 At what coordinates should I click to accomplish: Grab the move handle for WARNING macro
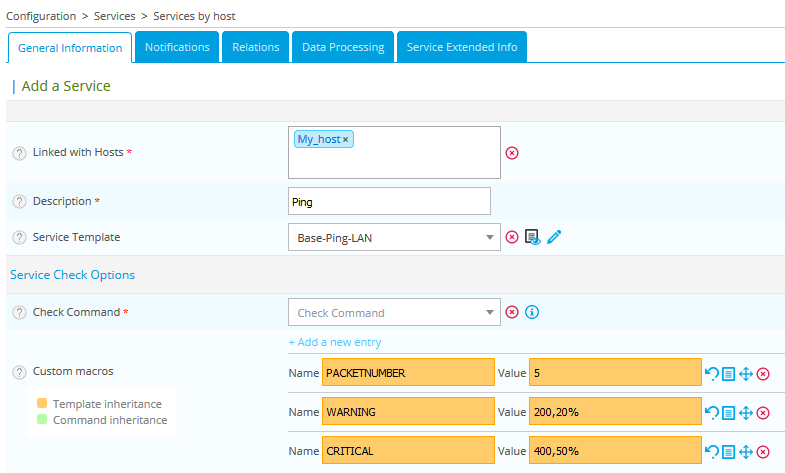pos(746,412)
